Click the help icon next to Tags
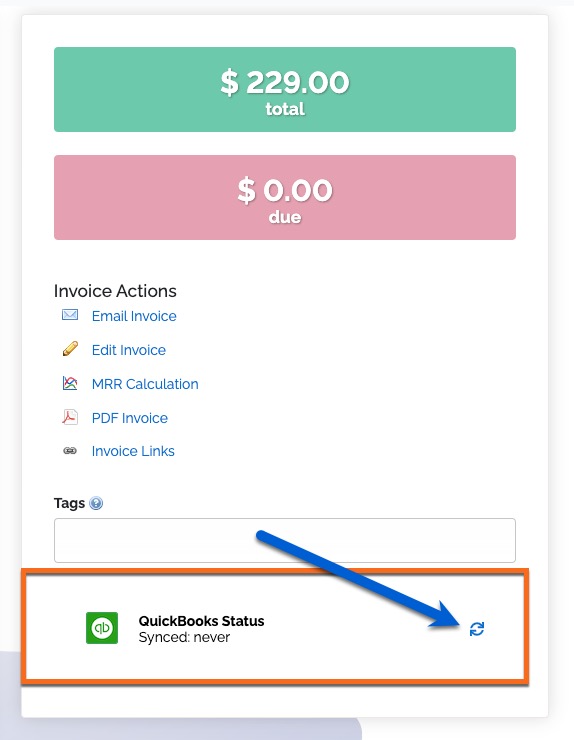This screenshot has height=740, width=574. [x=96, y=504]
